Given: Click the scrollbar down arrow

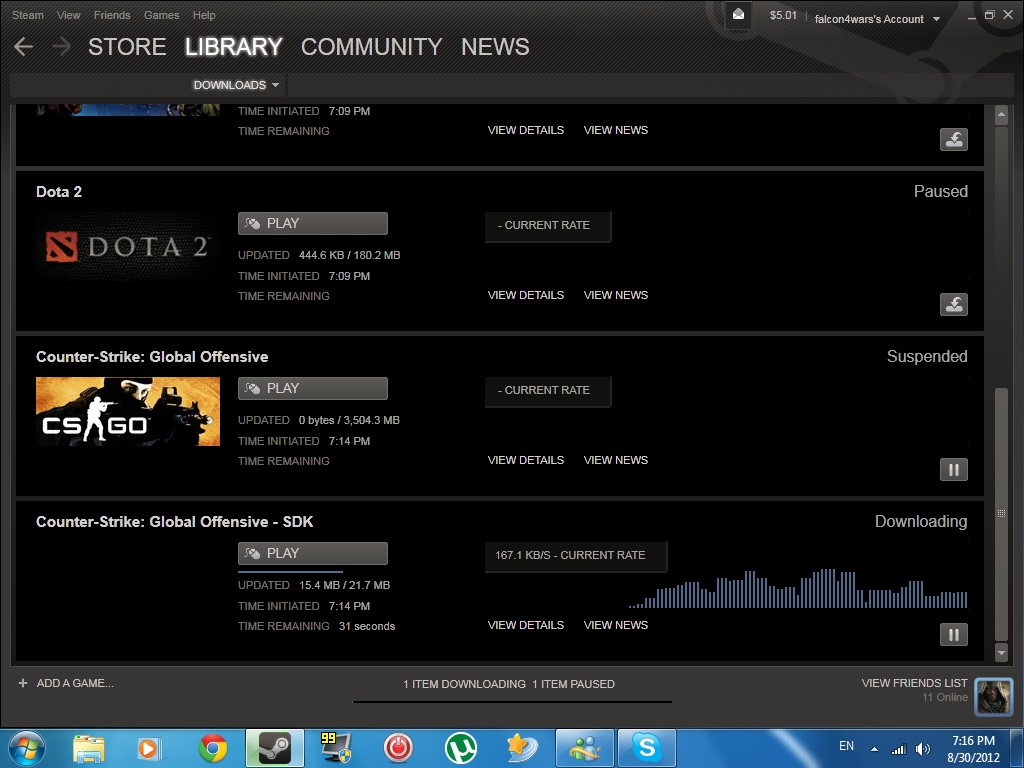Looking at the screenshot, I should [x=1001, y=652].
